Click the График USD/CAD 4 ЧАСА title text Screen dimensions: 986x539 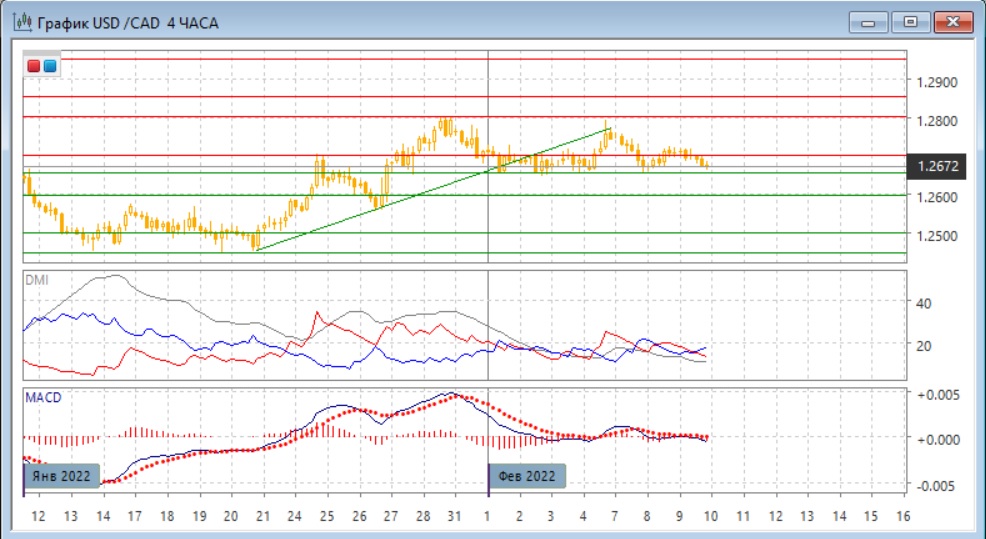point(128,21)
